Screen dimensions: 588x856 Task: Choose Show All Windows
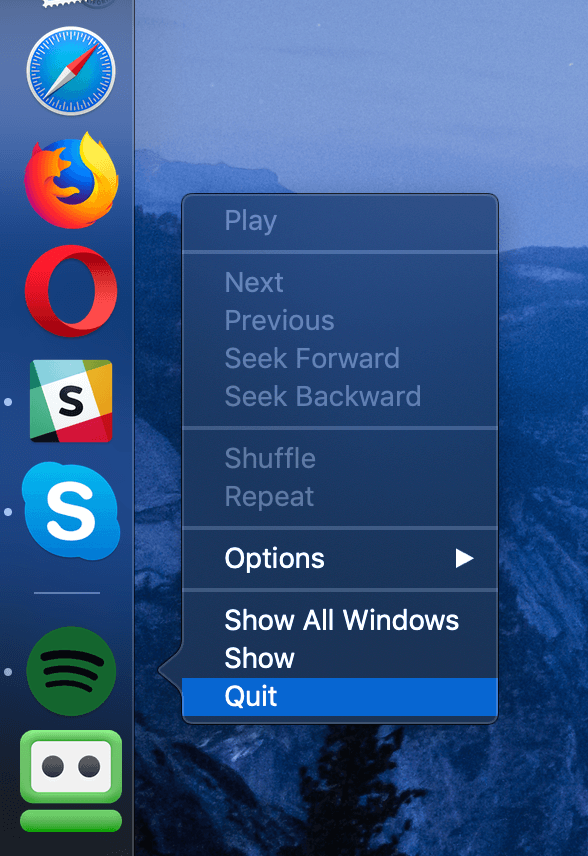pos(340,620)
